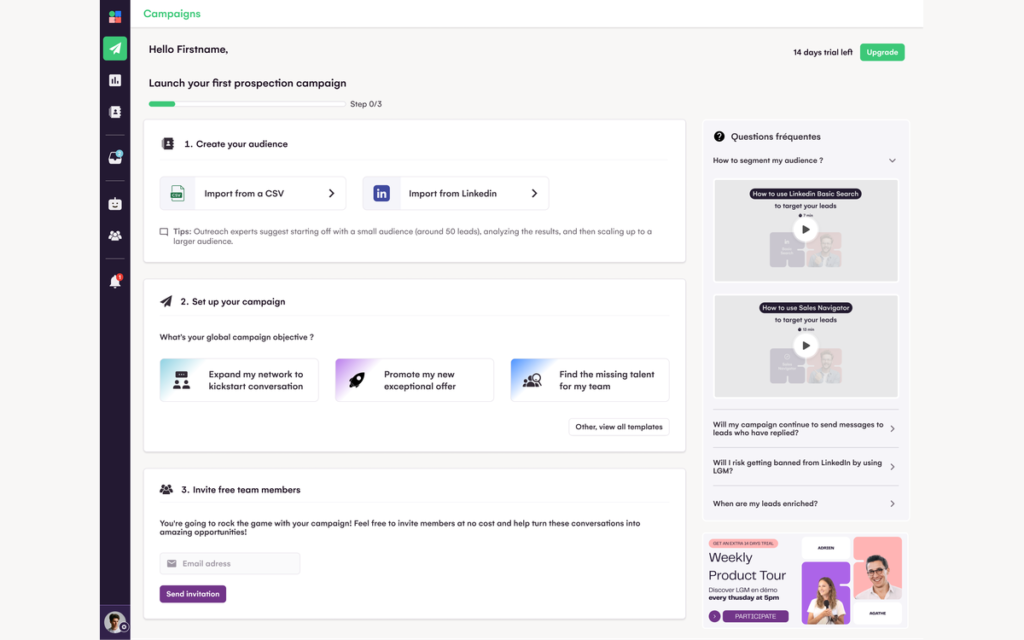Select Import from Linkedin option

pos(456,193)
